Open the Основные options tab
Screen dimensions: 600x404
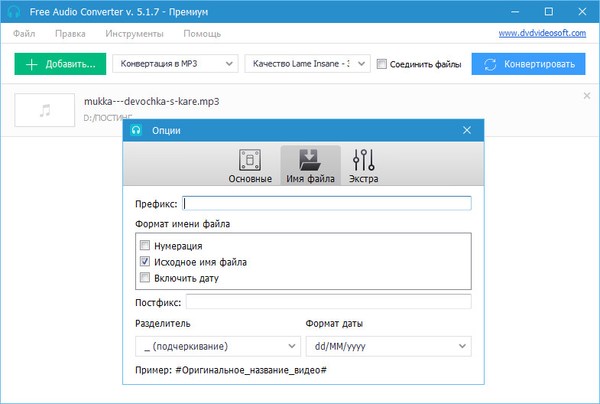(x=250, y=166)
